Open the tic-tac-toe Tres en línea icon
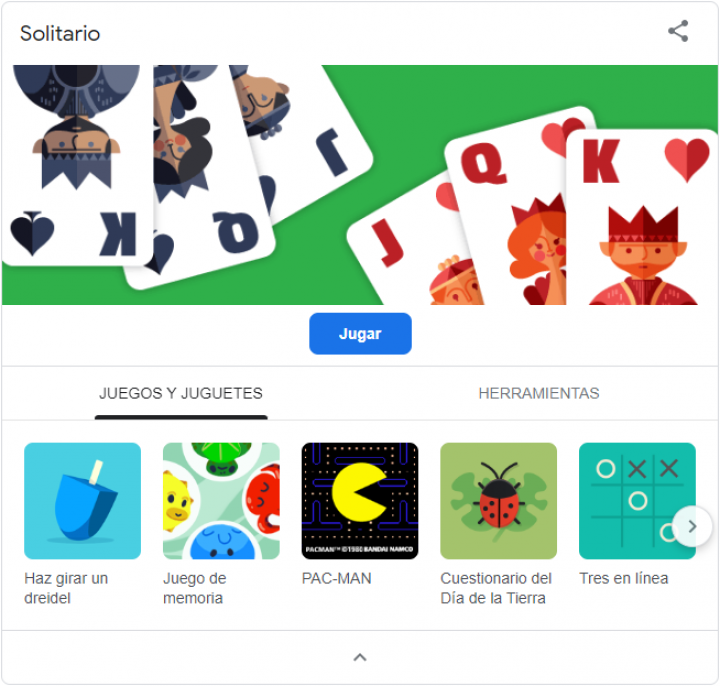Screen dimensions: 720x686 (637, 501)
